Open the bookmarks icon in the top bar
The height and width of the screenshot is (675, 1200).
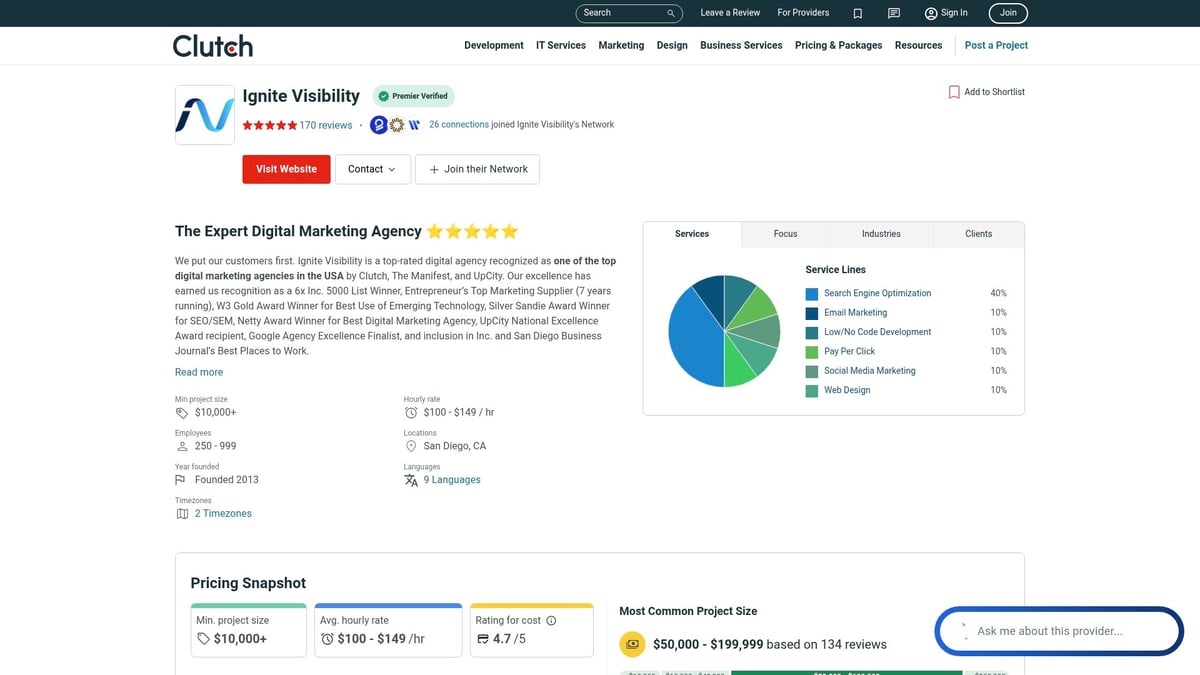click(857, 13)
